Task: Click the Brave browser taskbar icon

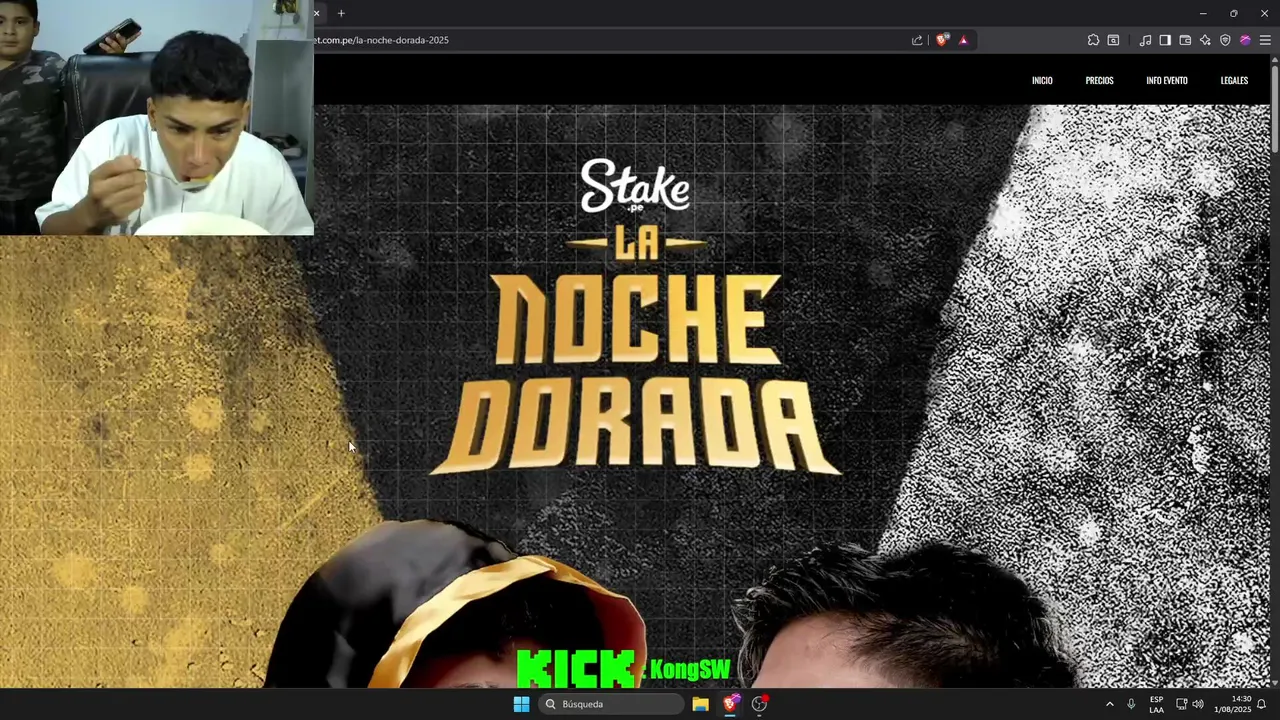Action: coord(731,704)
